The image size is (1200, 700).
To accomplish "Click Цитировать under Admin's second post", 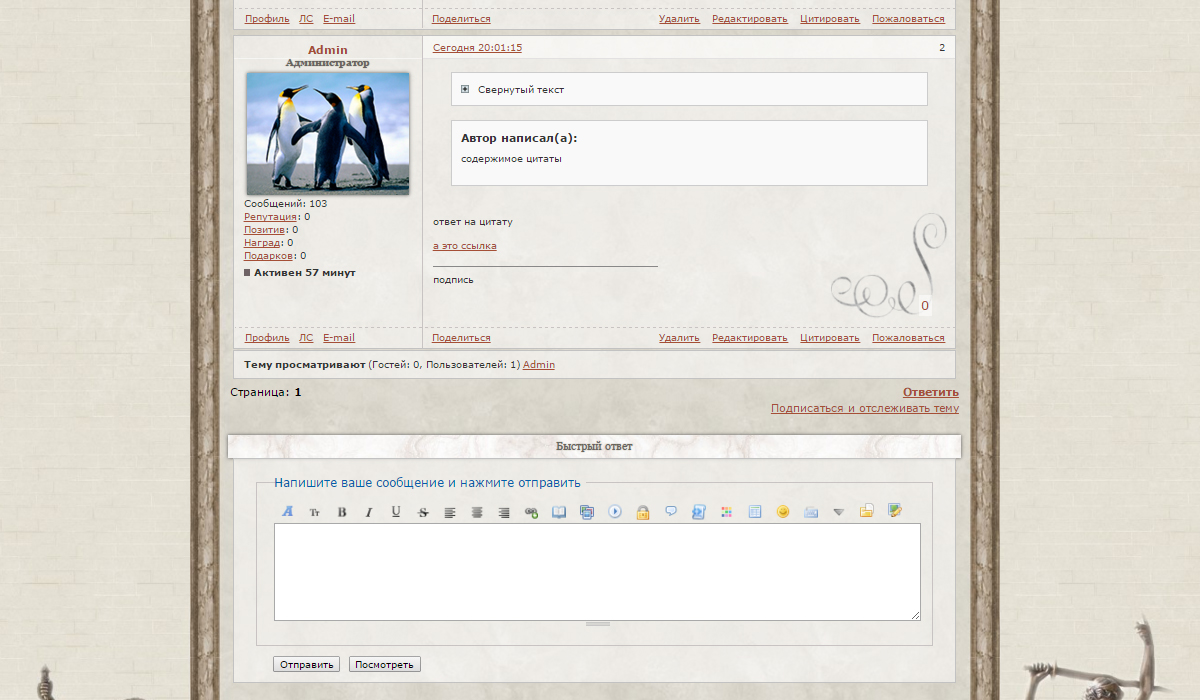I will [x=829, y=338].
